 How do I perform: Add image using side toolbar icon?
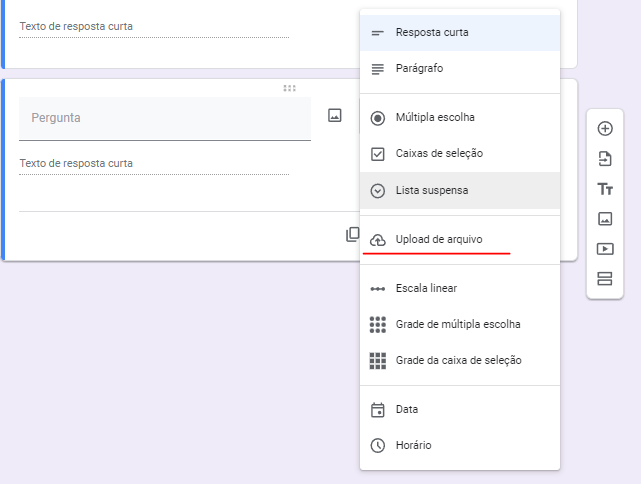pos(605,218)
